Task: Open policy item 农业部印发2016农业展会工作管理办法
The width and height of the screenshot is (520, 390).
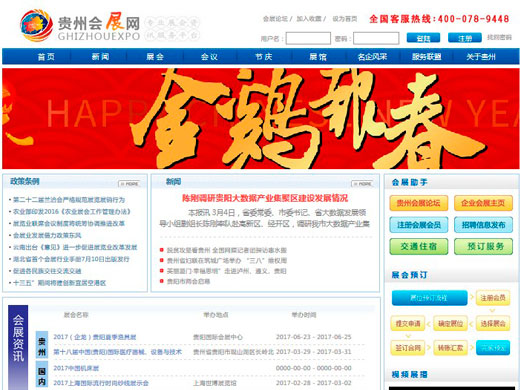Action: (72, 211)
